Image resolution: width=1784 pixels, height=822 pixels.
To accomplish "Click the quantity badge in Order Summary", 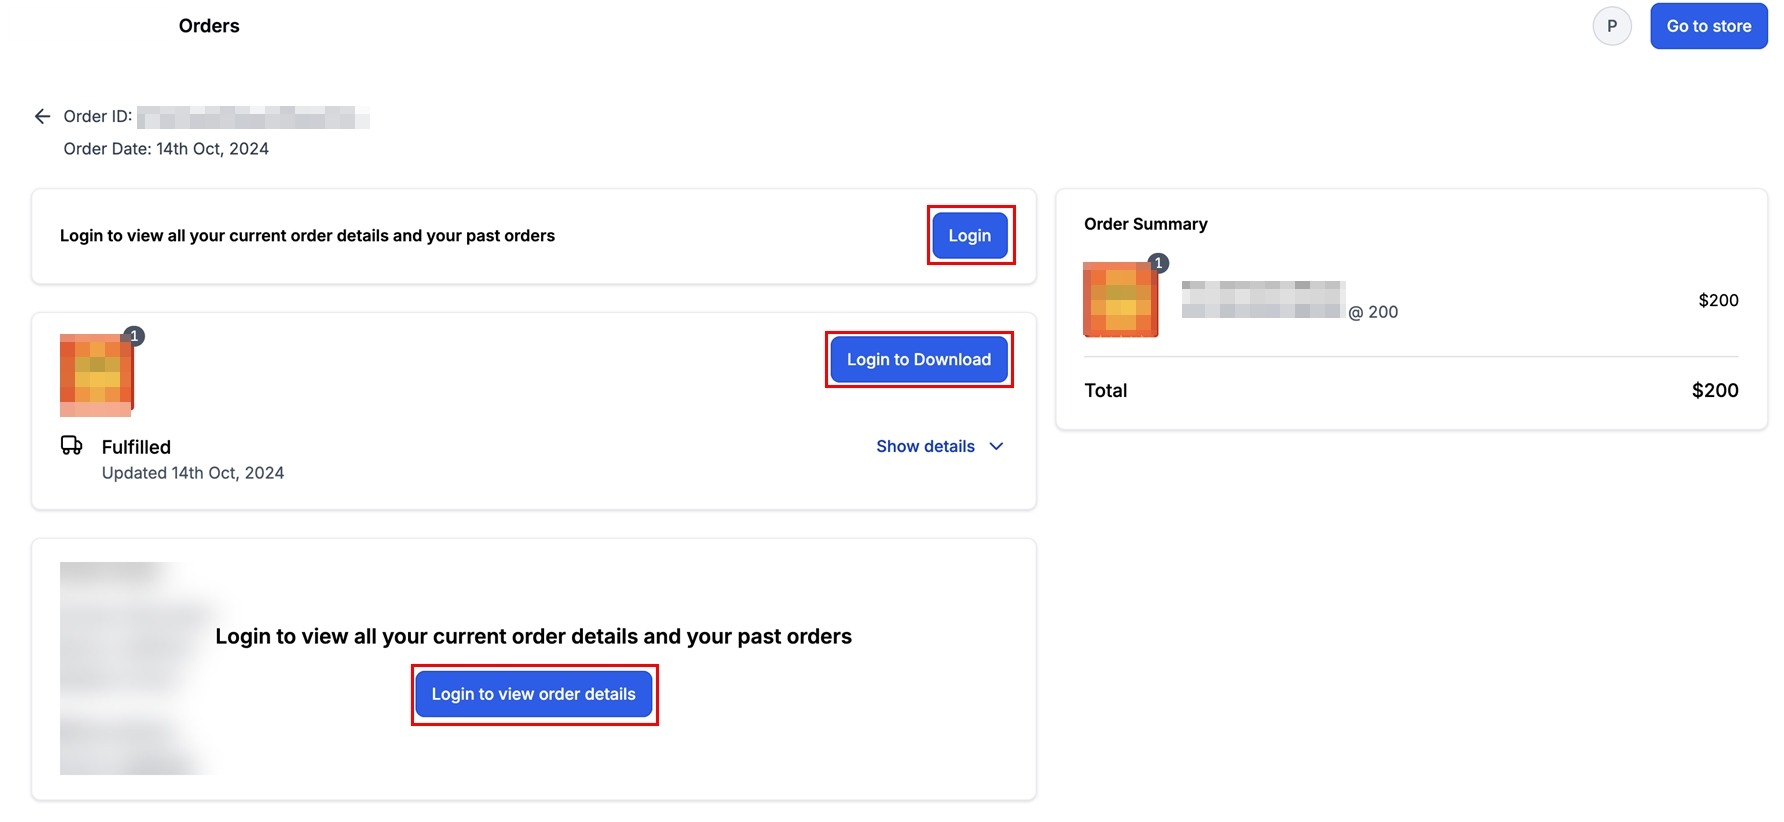I will (1158, 263).
